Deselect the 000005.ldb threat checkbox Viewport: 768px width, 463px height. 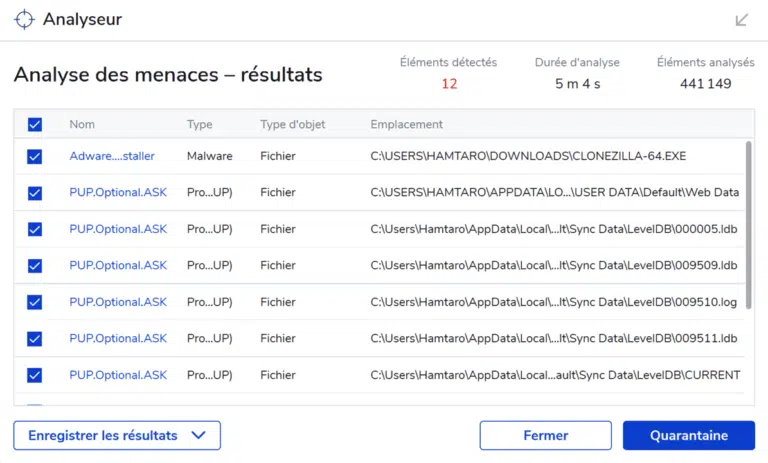click(35, 229)
